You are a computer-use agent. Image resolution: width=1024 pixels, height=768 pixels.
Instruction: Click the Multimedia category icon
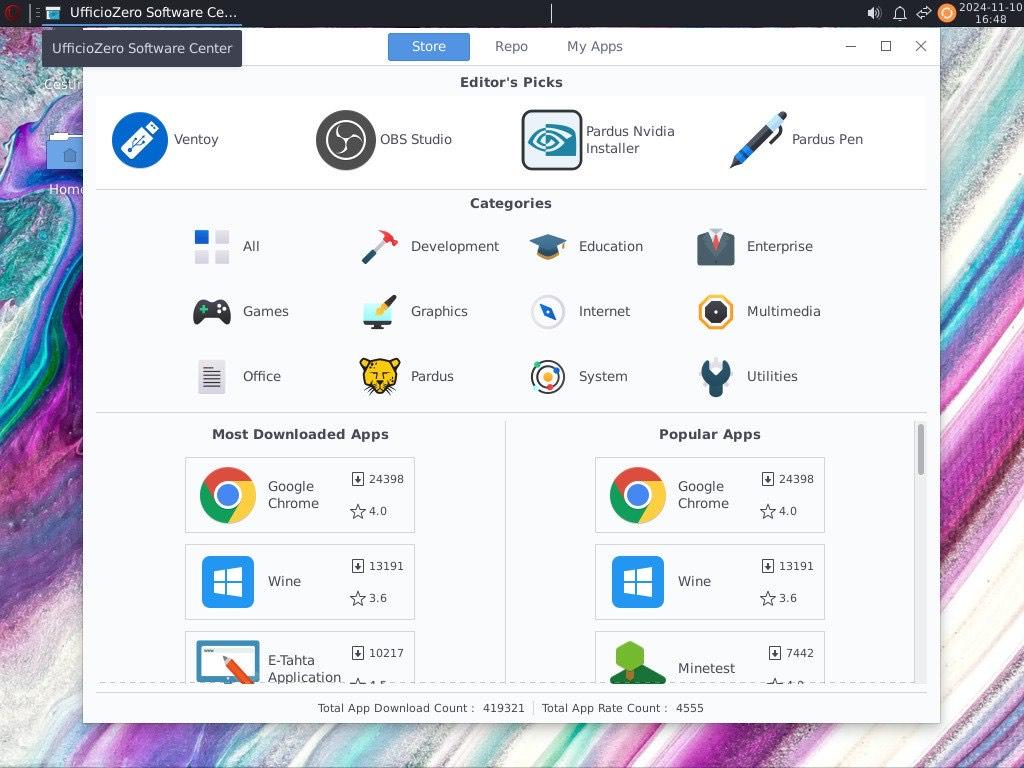pos(716,312)
